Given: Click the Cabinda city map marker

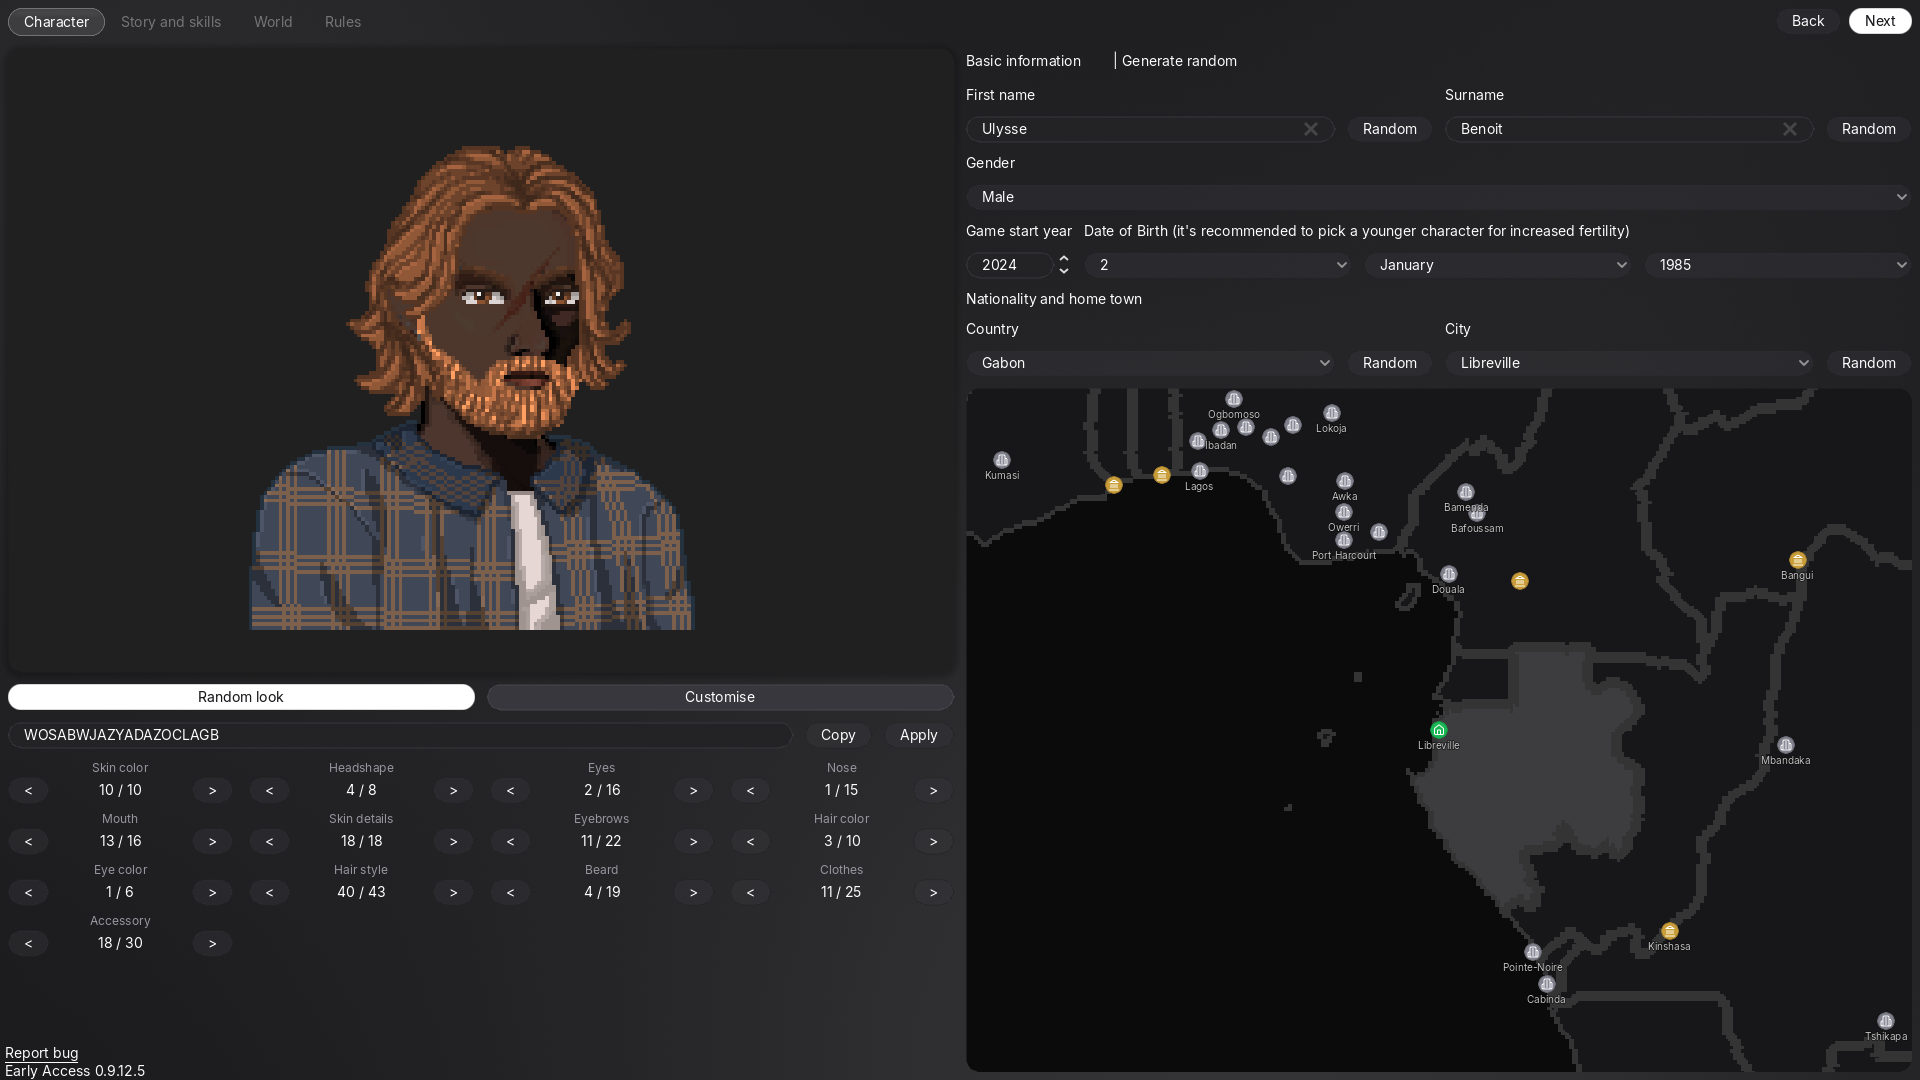Looking at the screenshot, I should (1546, 984).
